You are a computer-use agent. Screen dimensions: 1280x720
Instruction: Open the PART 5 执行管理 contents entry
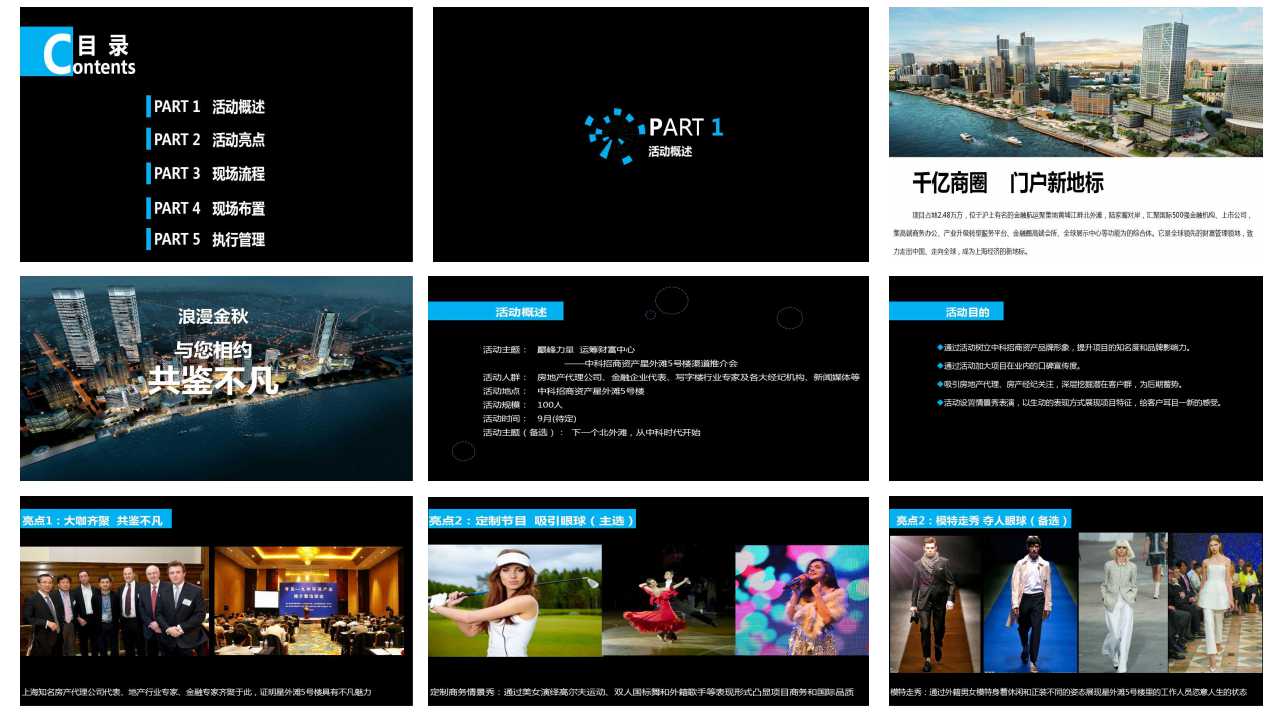tap(208, 240)
